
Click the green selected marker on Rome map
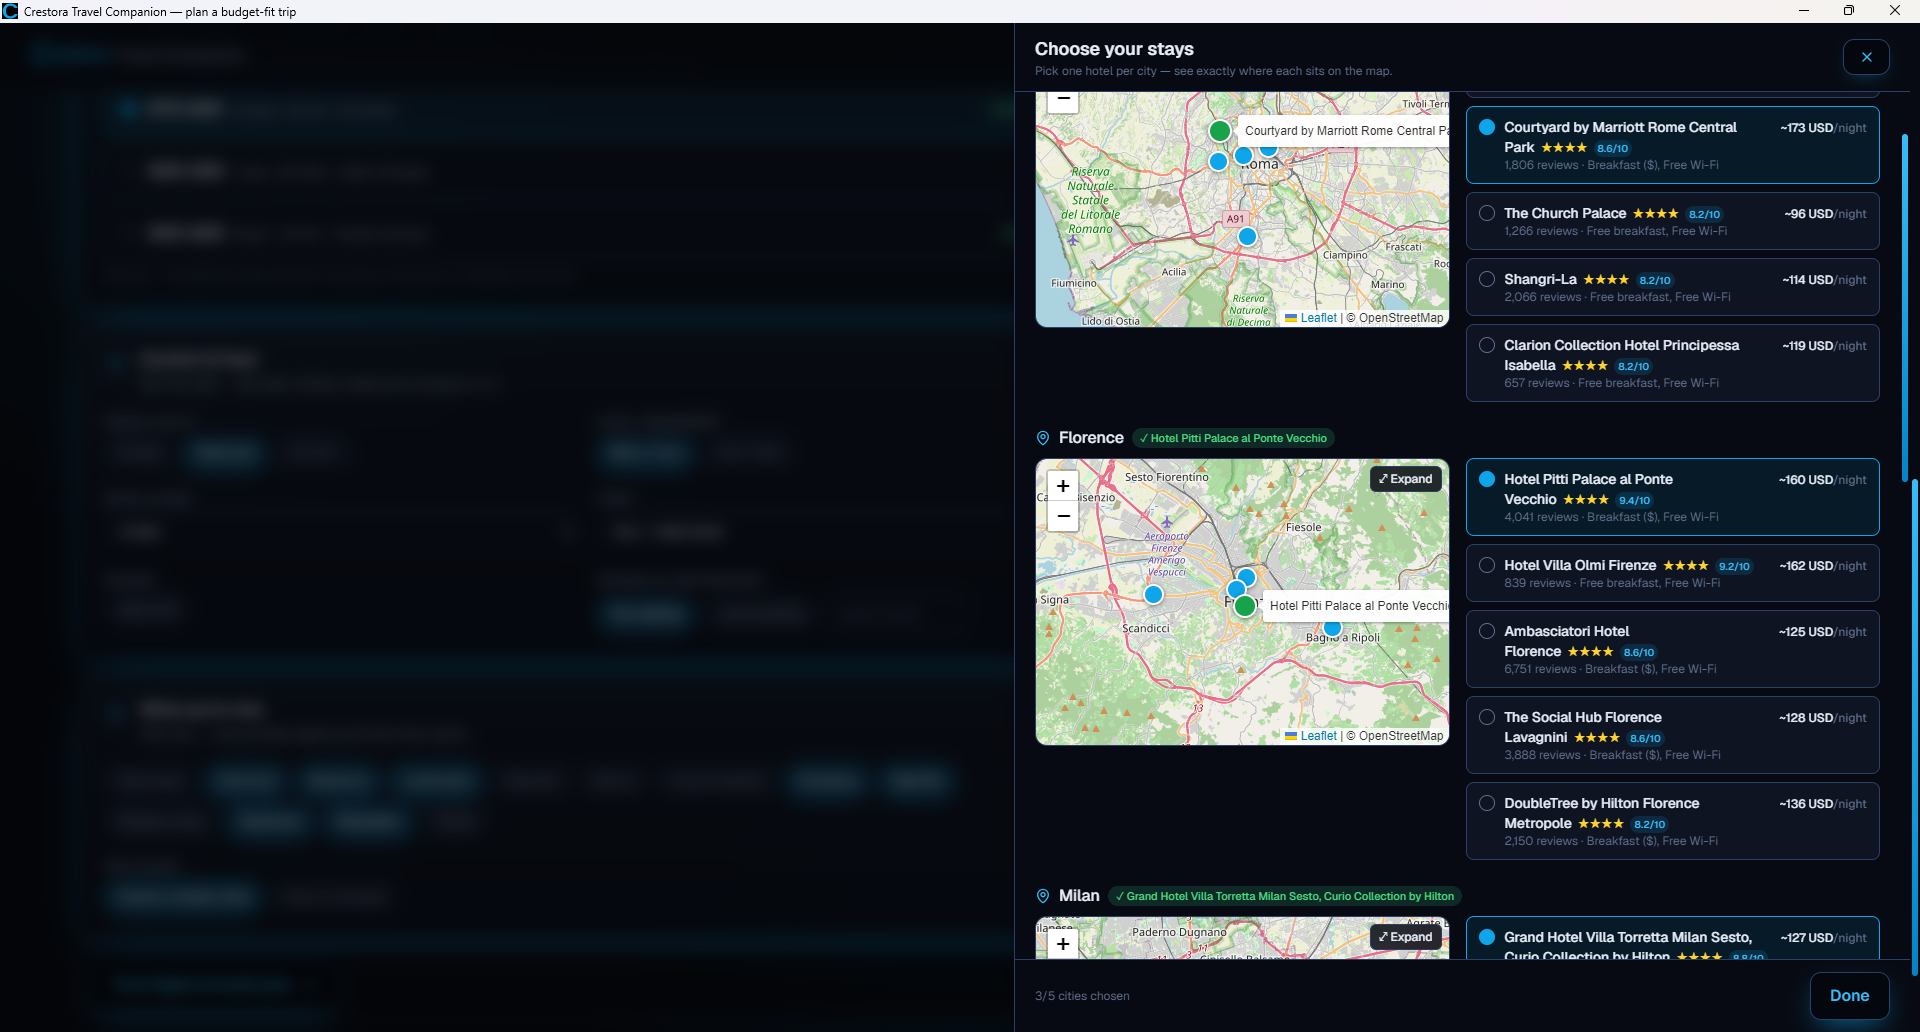[x=1220, y=131]
